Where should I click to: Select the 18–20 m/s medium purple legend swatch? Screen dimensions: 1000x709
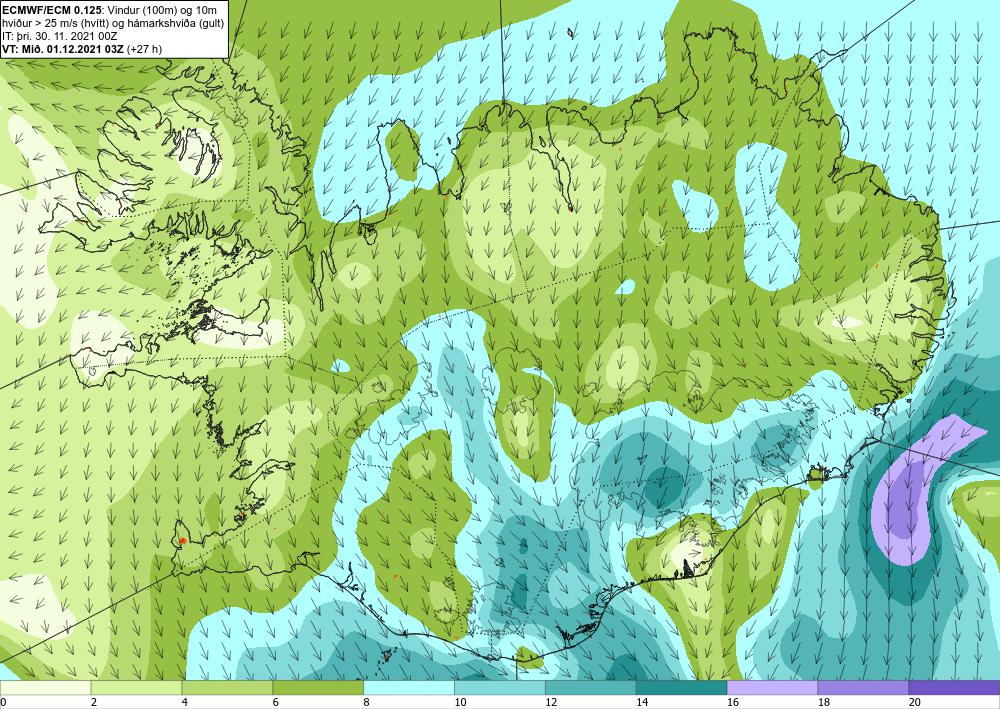863,687
